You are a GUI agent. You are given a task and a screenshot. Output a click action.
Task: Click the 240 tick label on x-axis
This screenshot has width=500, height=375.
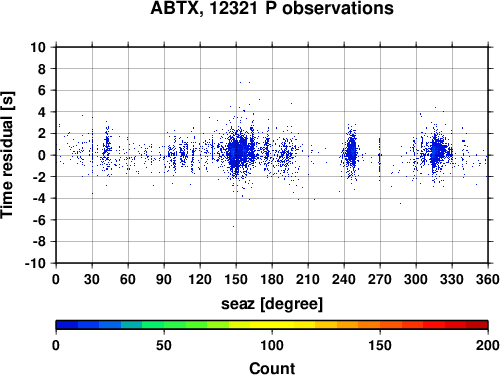point(344,279)
